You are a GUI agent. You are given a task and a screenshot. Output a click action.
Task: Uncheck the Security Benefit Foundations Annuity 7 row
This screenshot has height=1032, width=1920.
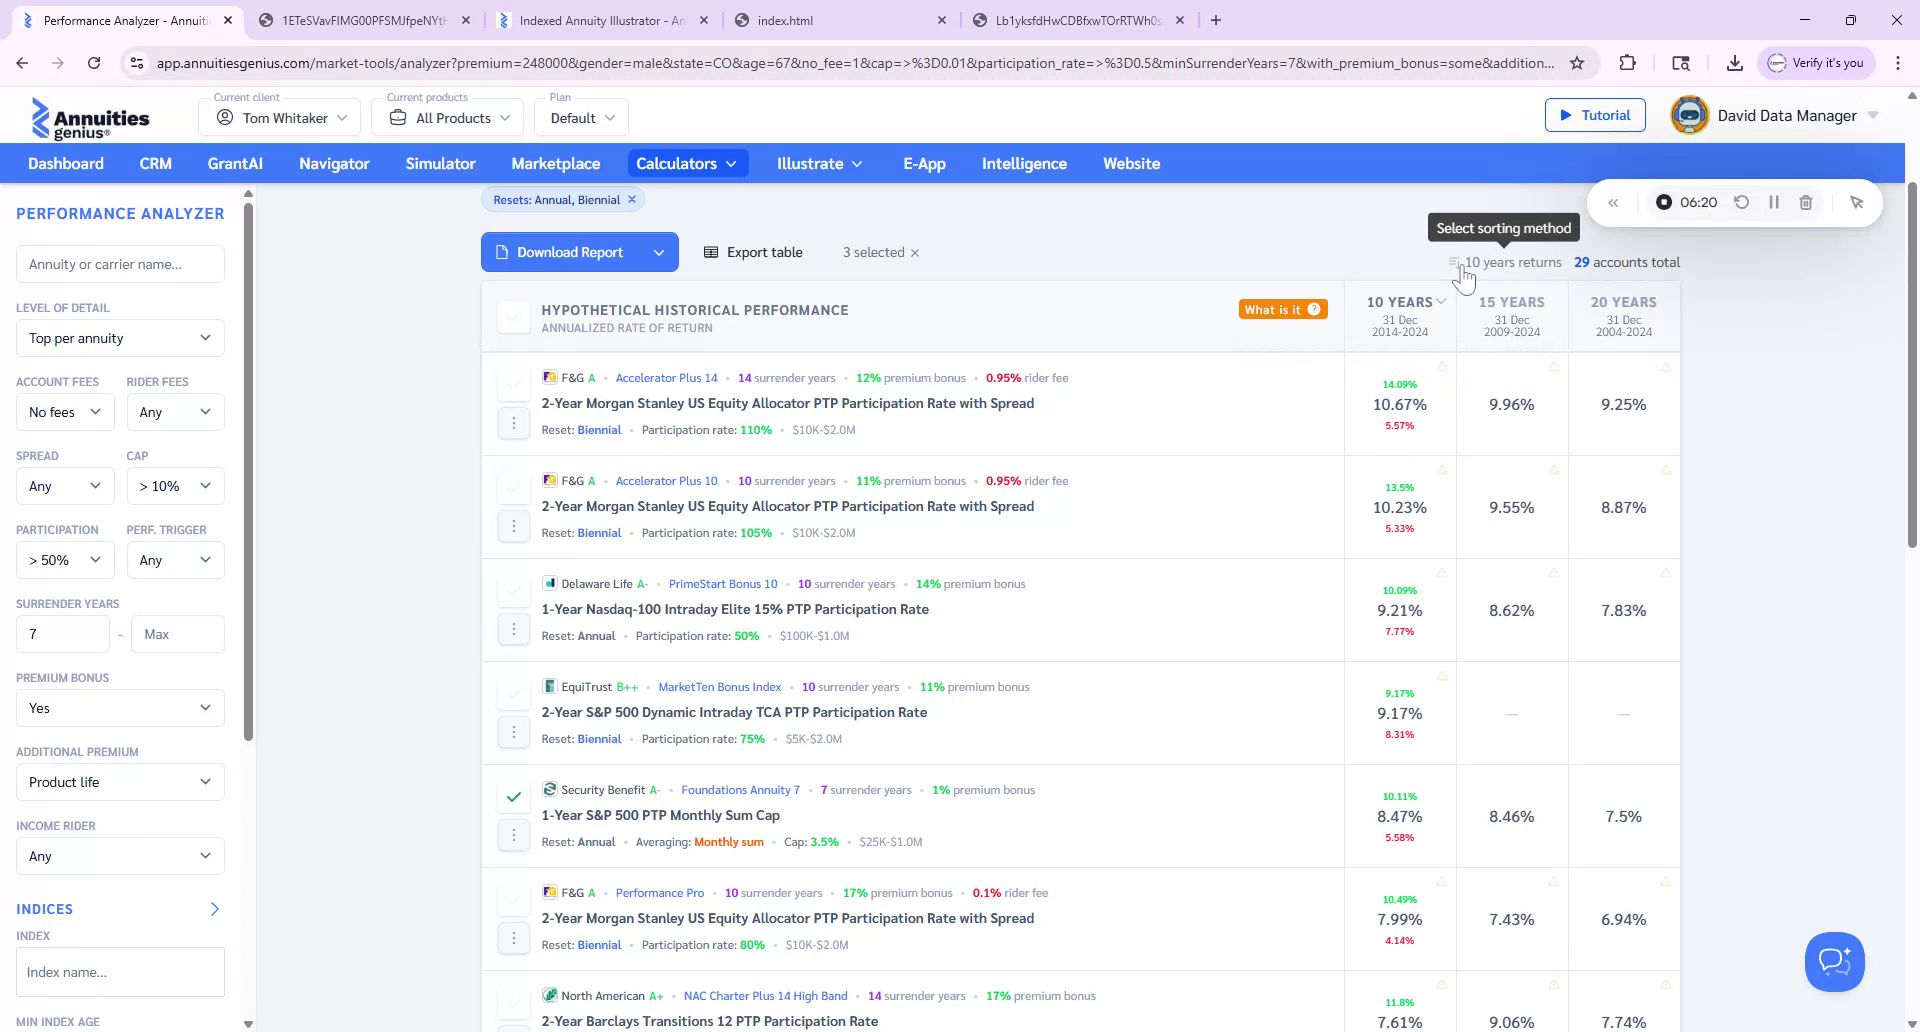coord(513,797)
